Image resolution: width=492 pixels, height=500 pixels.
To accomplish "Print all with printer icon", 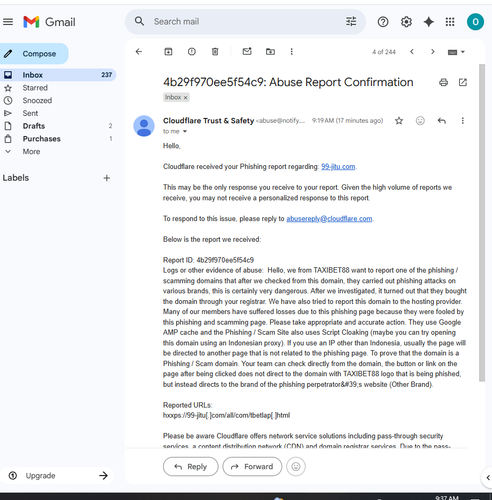I will click(443, 82).
